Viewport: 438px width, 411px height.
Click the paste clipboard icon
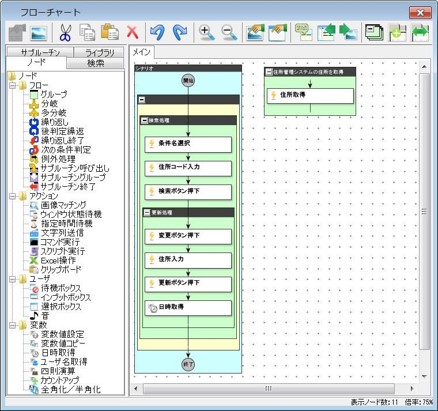(x=110, y=32)
